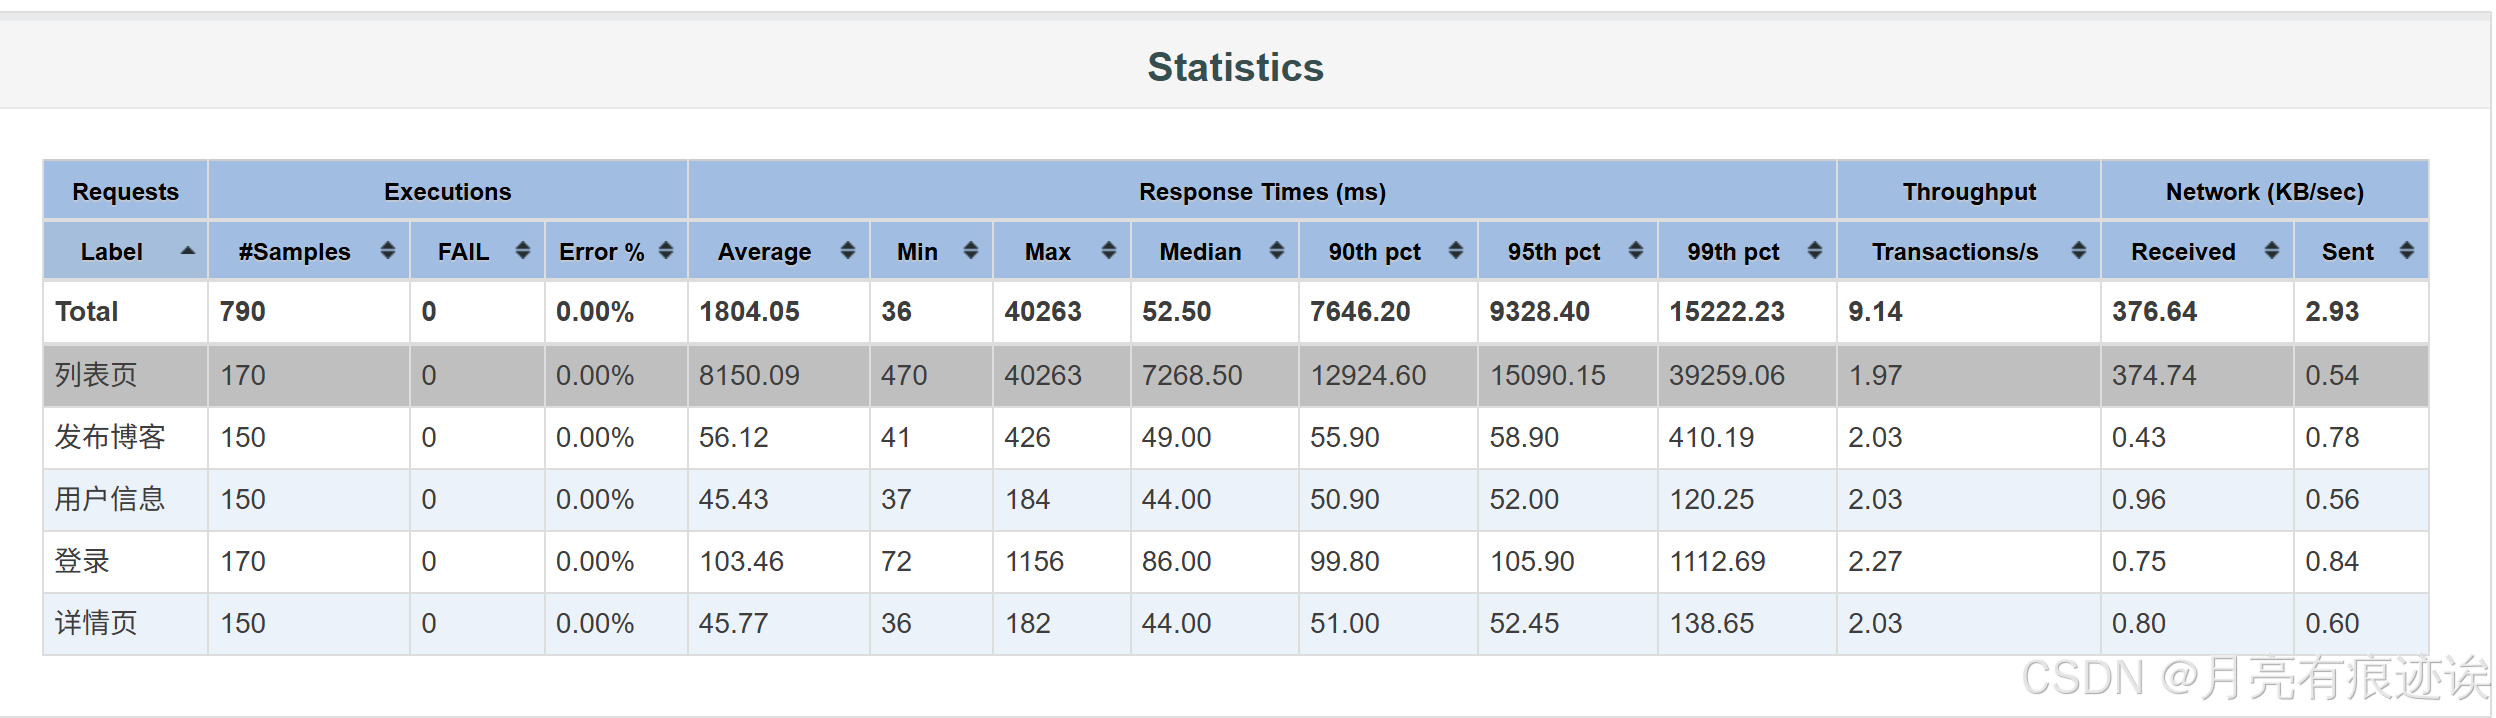This screenshot has width=2496, height=718.
Task: Select the 用户信息 row label
Action: (110, 499)
